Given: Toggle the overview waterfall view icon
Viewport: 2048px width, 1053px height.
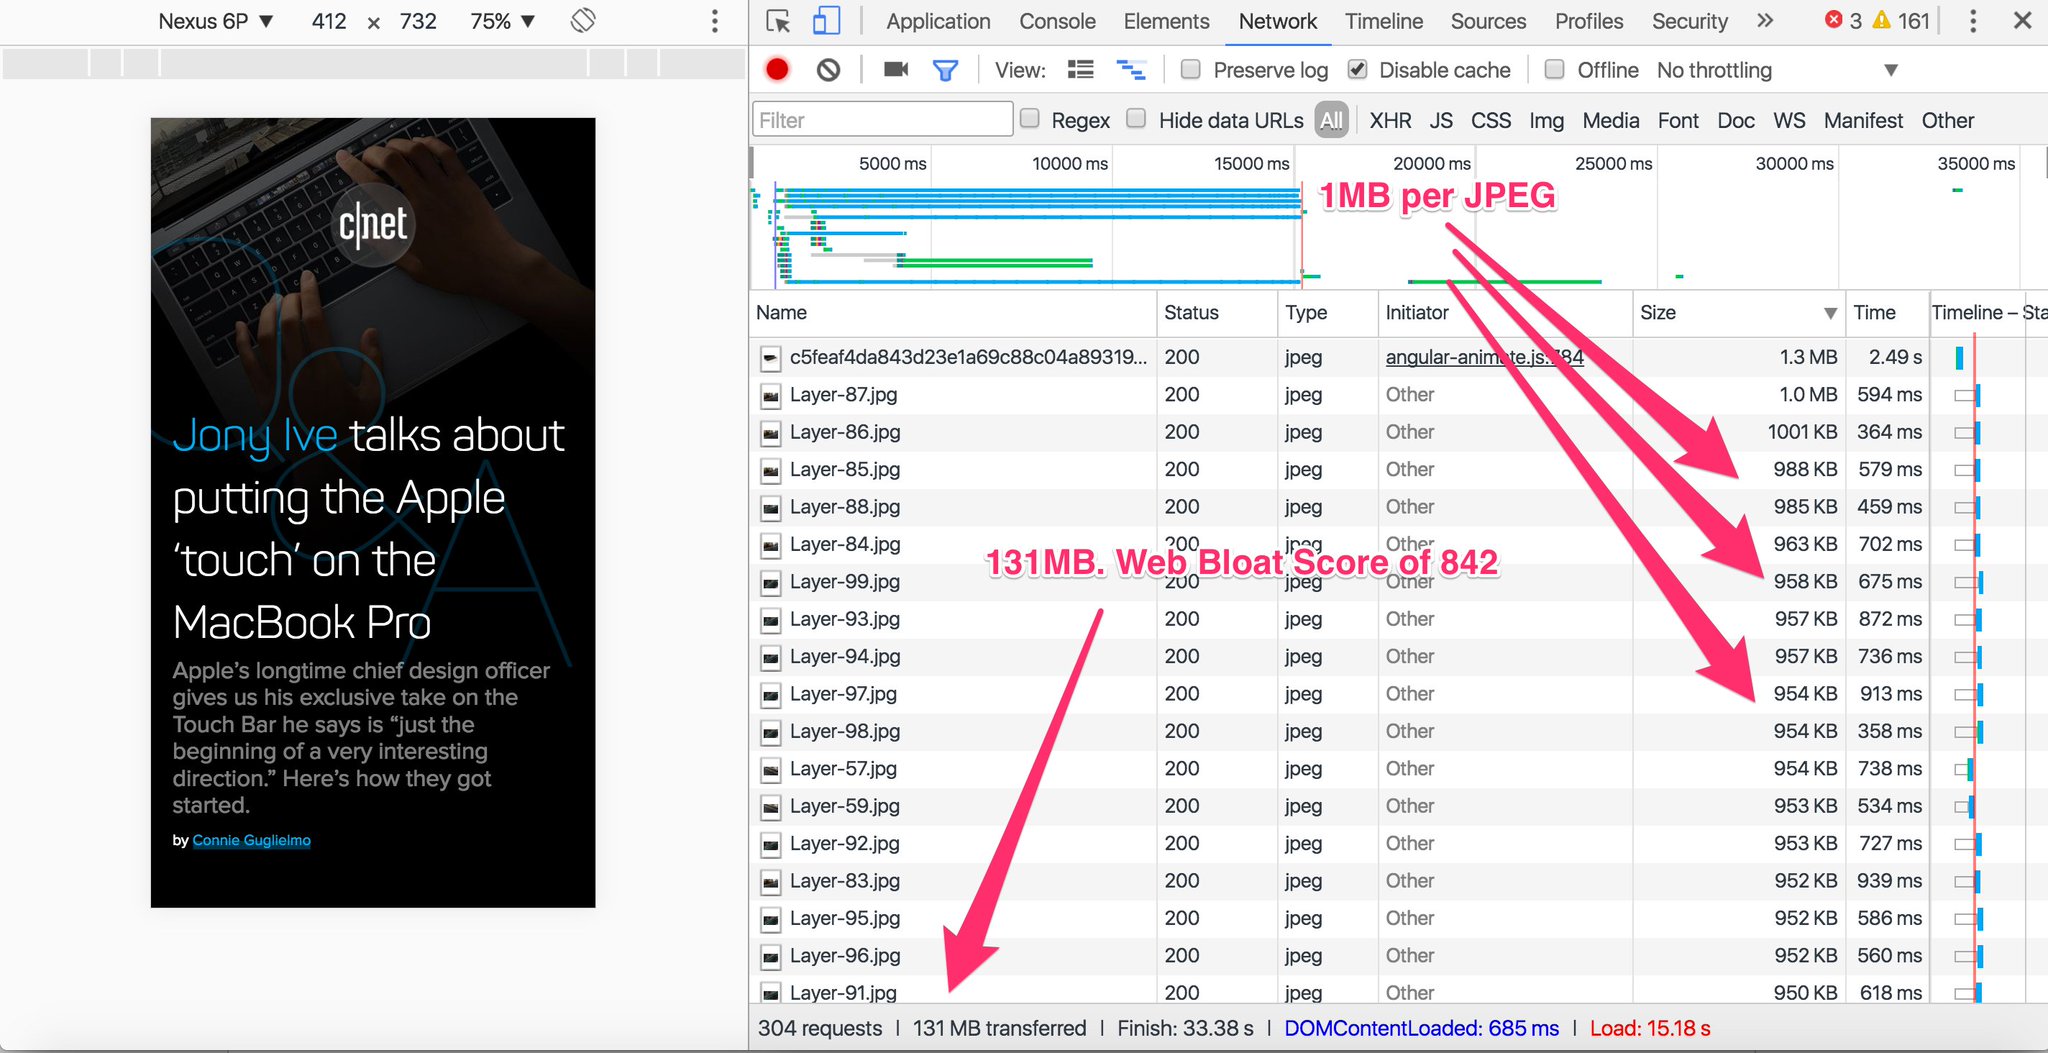Looking at the screenshot, I should click(1131, 69).
